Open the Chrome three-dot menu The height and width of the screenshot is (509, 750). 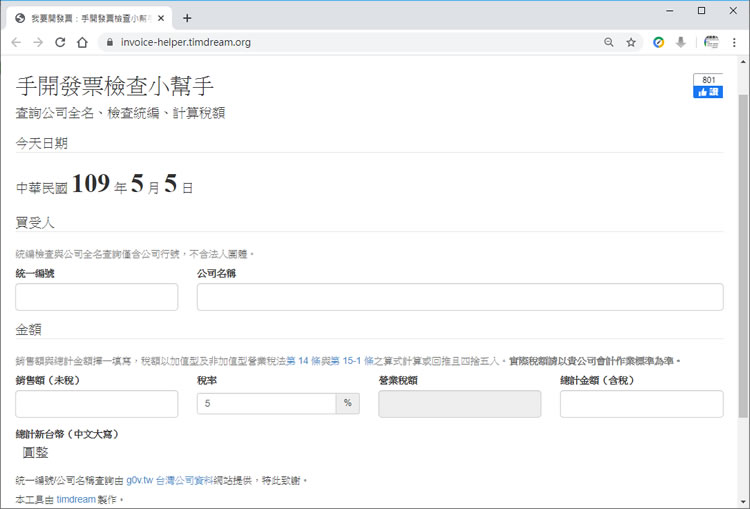tap(734, 42)
